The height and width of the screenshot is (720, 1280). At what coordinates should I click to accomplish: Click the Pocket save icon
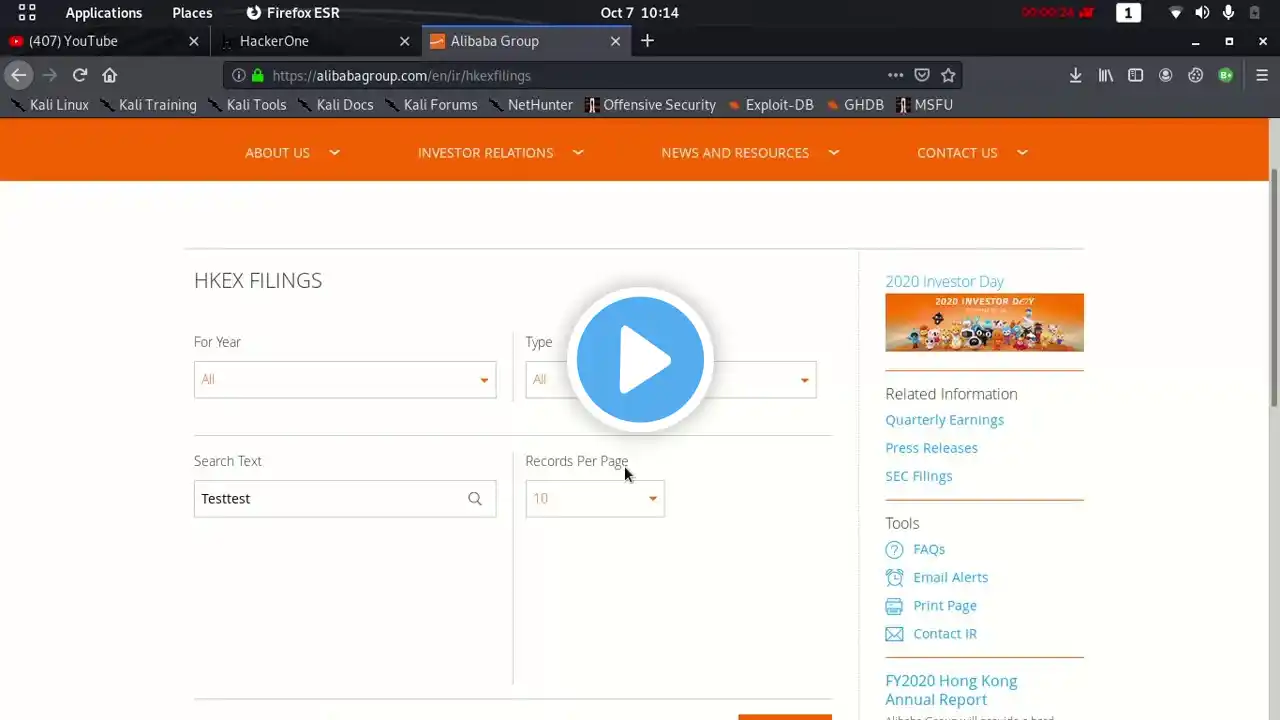pos(922,75)
